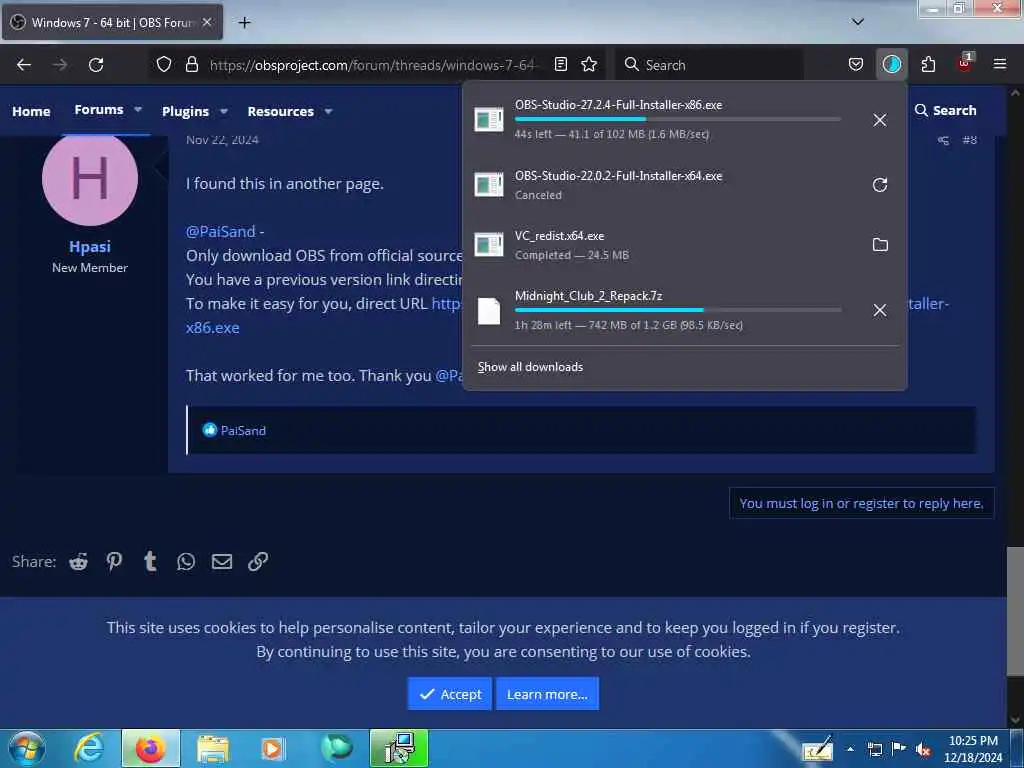Open the Hpasi username profile link

click(90, 246)
